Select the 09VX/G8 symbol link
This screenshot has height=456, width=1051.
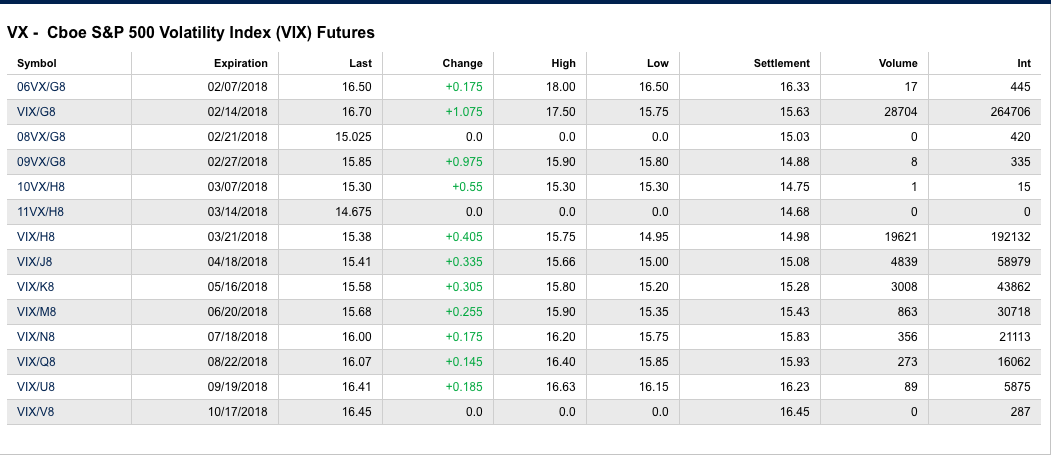pos(41,162)
